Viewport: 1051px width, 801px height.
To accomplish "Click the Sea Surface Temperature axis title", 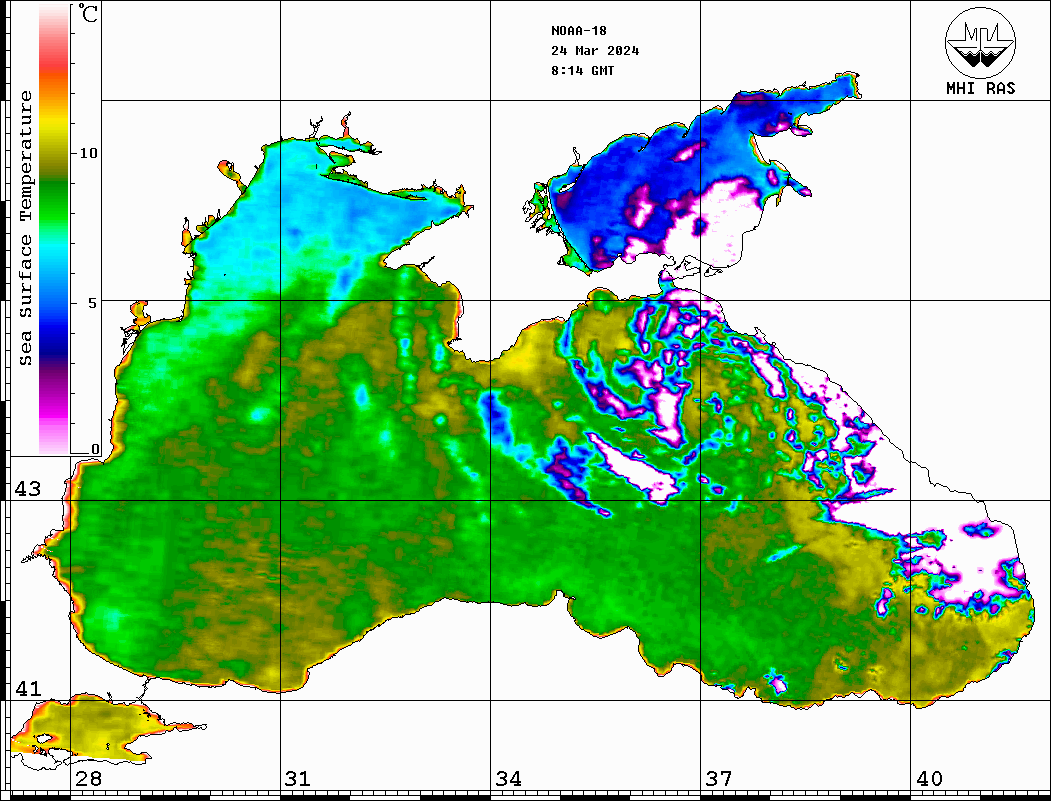I will 25,228.
